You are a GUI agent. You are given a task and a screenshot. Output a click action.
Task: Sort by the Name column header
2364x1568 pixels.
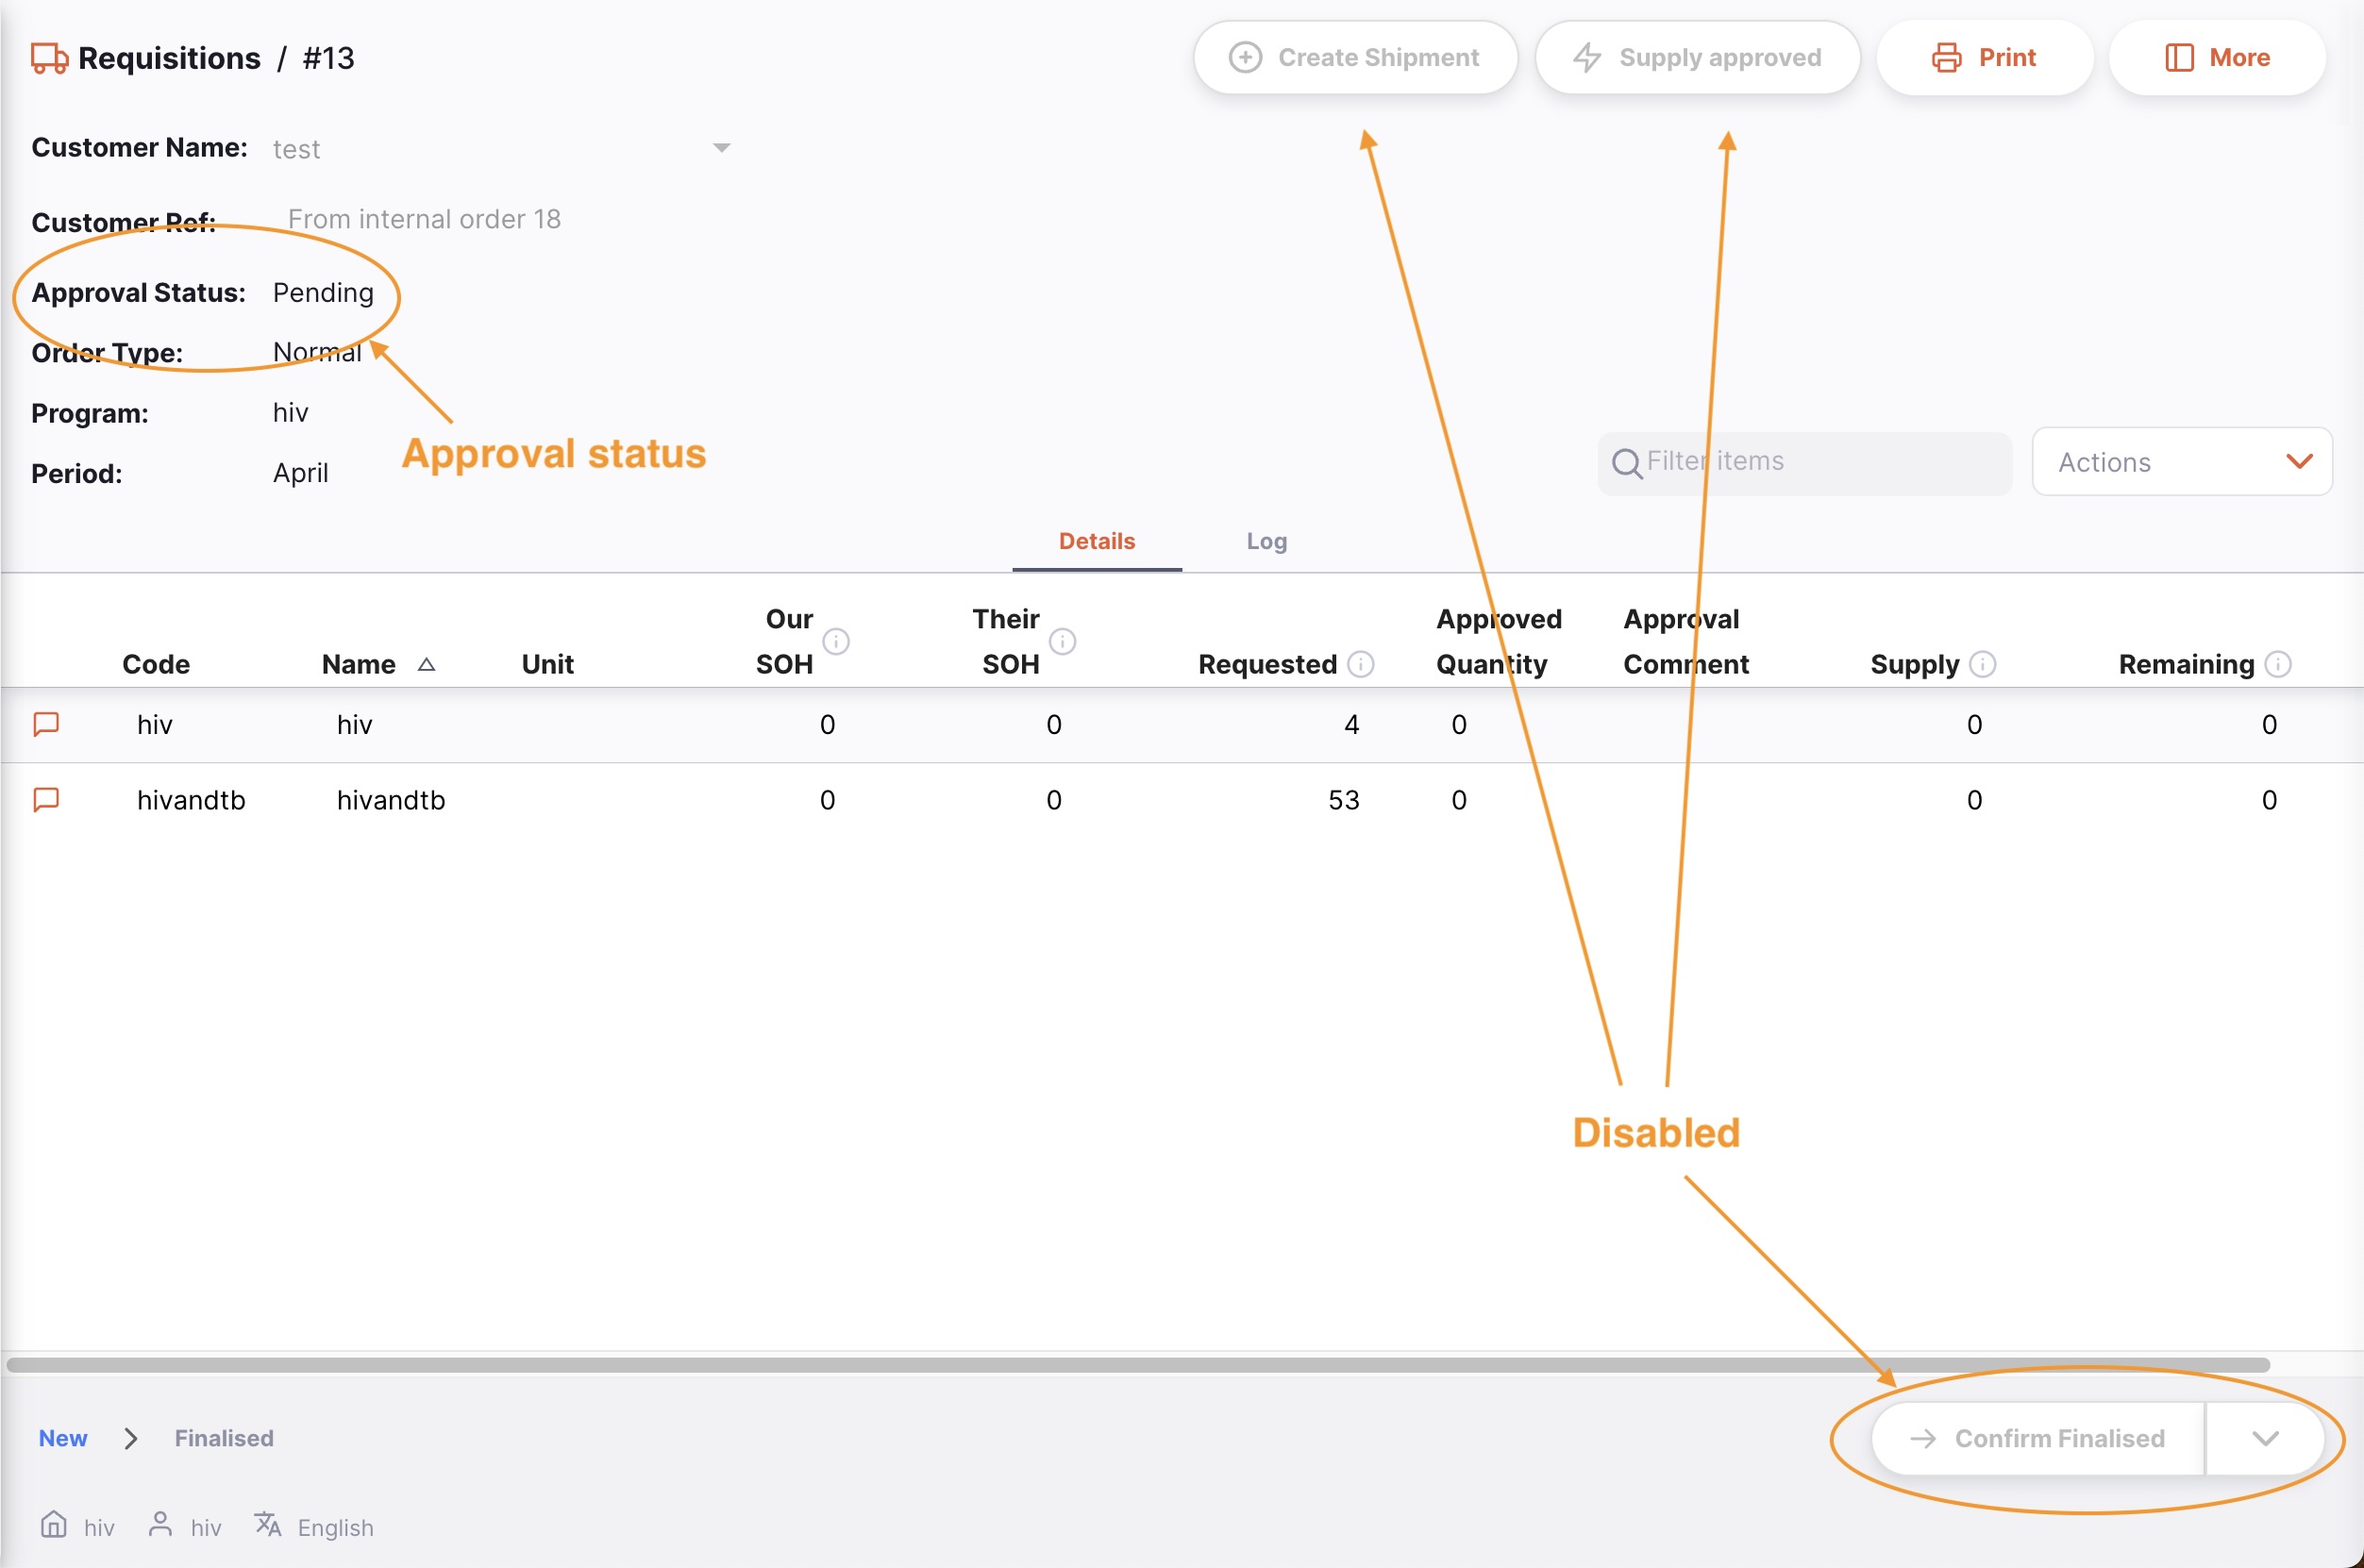pos(360,664)
